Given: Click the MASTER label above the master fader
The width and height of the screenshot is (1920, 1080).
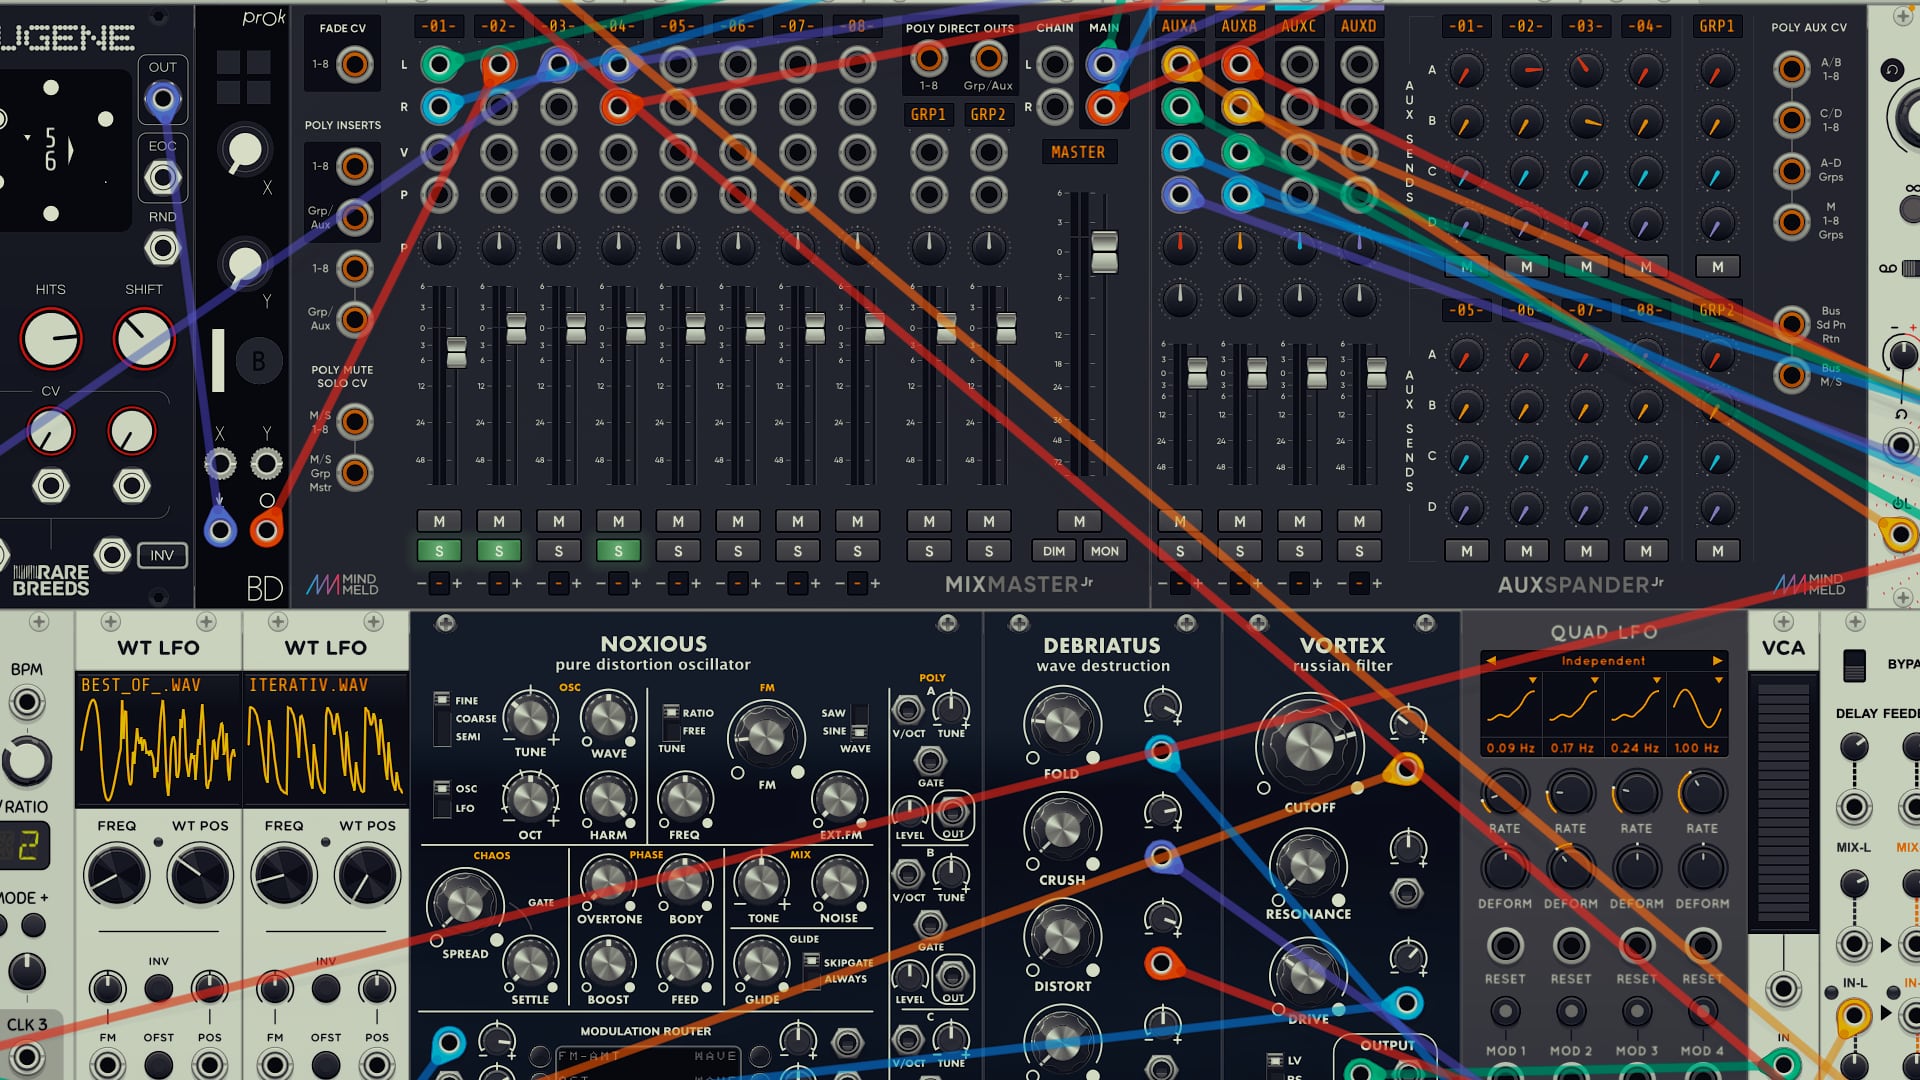Looking at the screenshot, I should pyautogui.click(x=1080, y=152).
